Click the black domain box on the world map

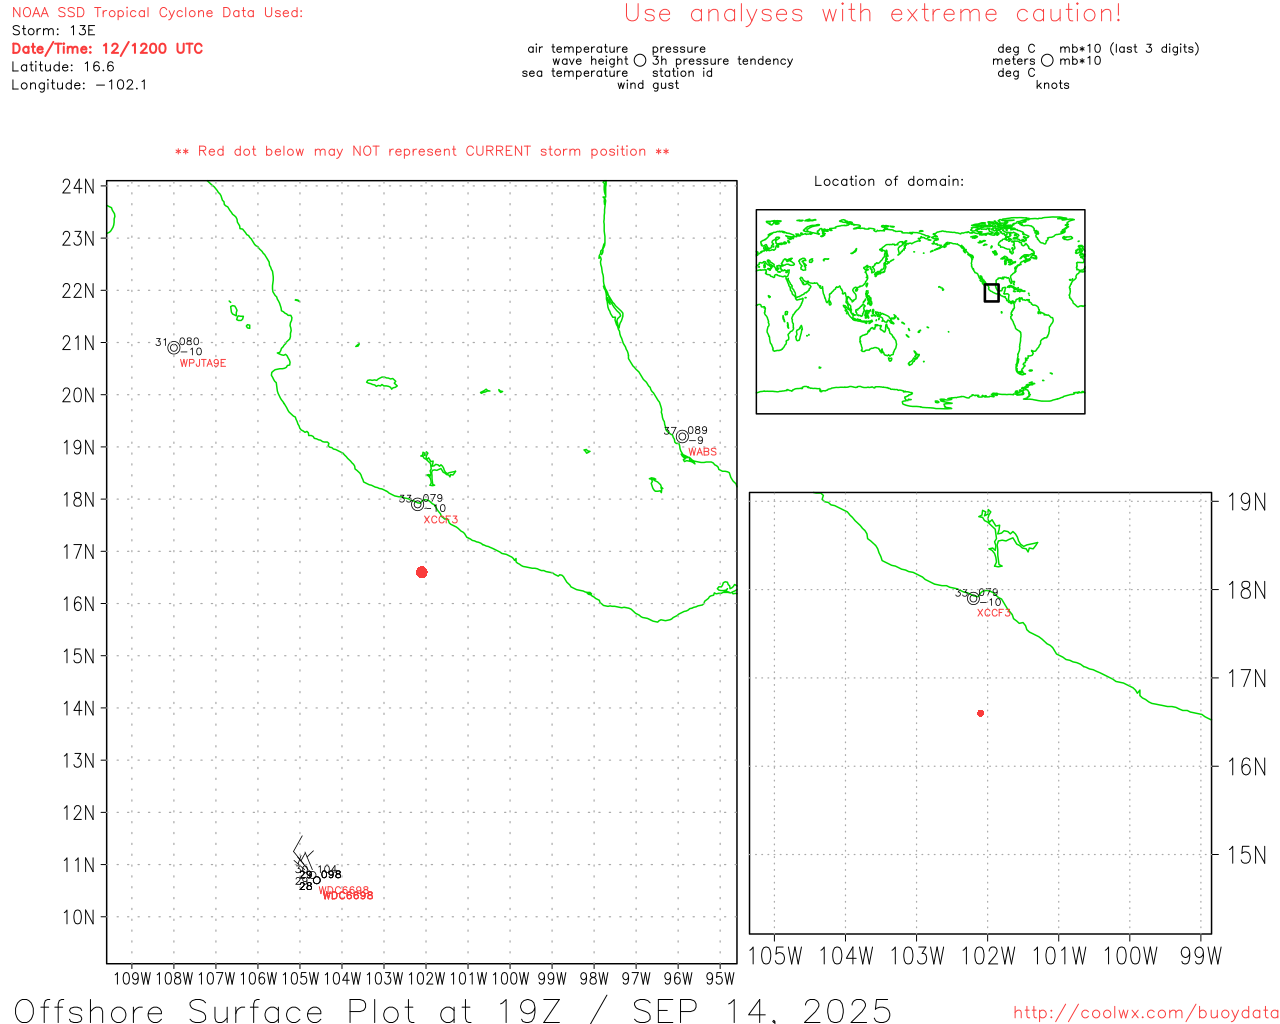(x=991, y=293)
